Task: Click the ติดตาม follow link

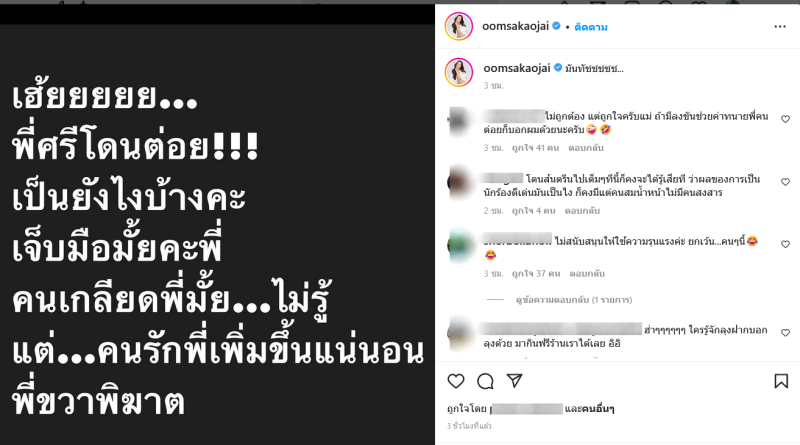Action: (591, 27)
